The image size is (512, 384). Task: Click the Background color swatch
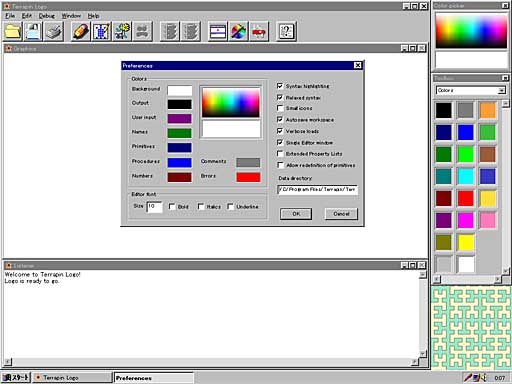coord(180,90)
